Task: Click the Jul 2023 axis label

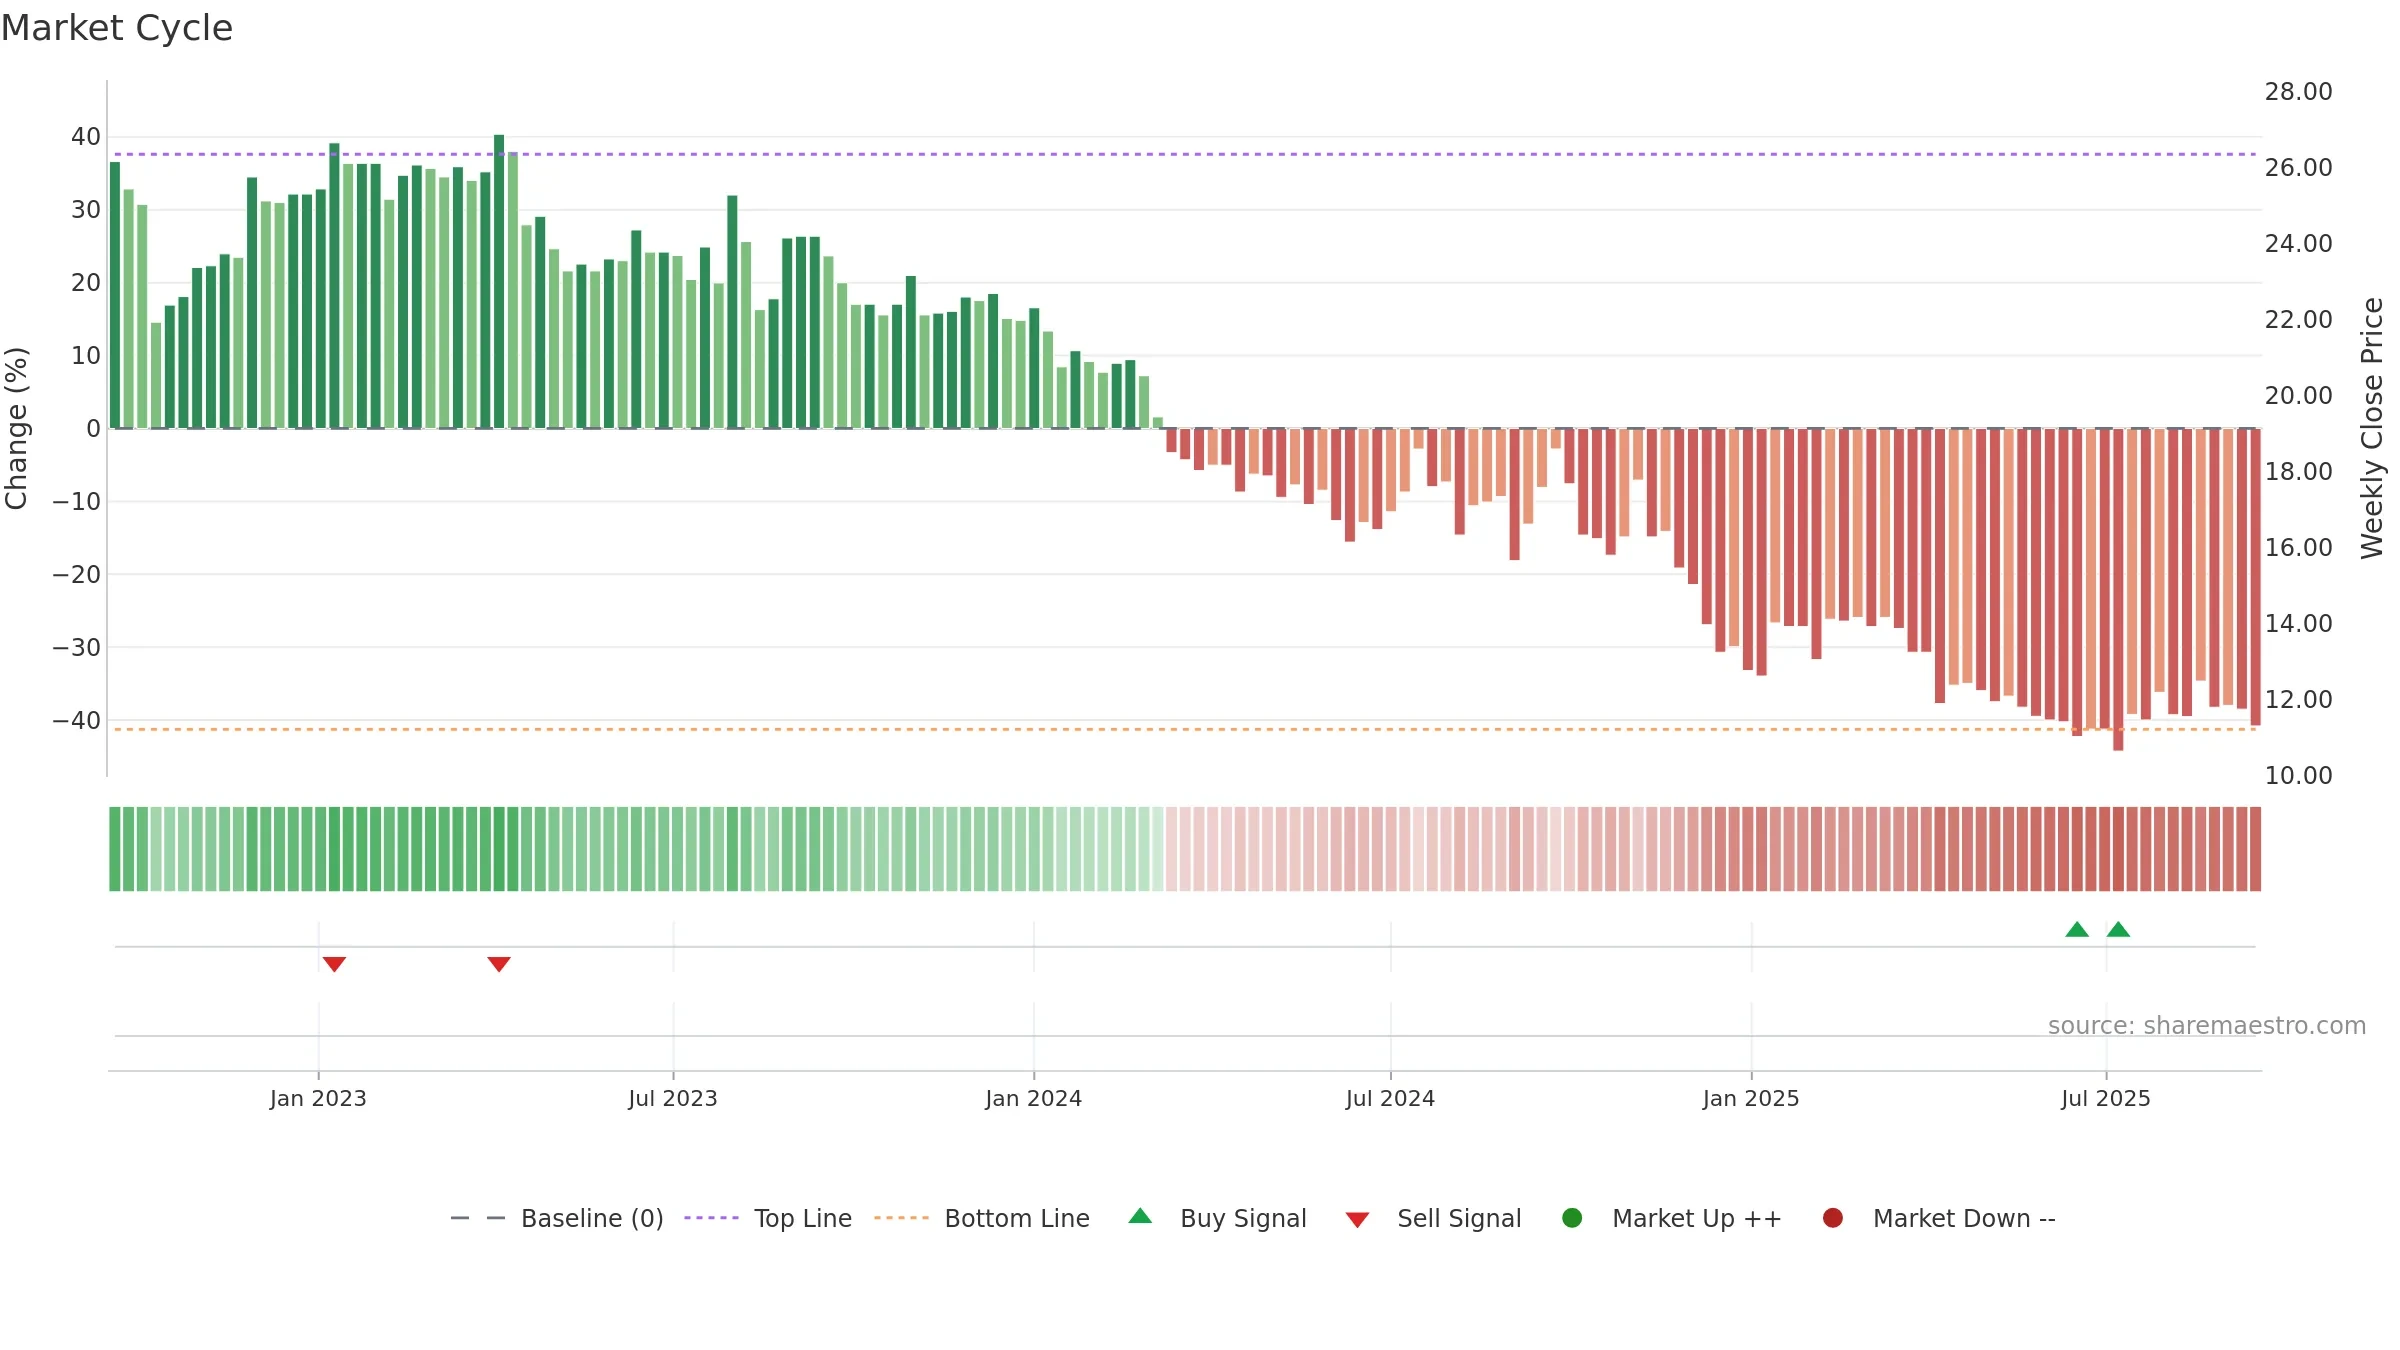Action: 673,1098
